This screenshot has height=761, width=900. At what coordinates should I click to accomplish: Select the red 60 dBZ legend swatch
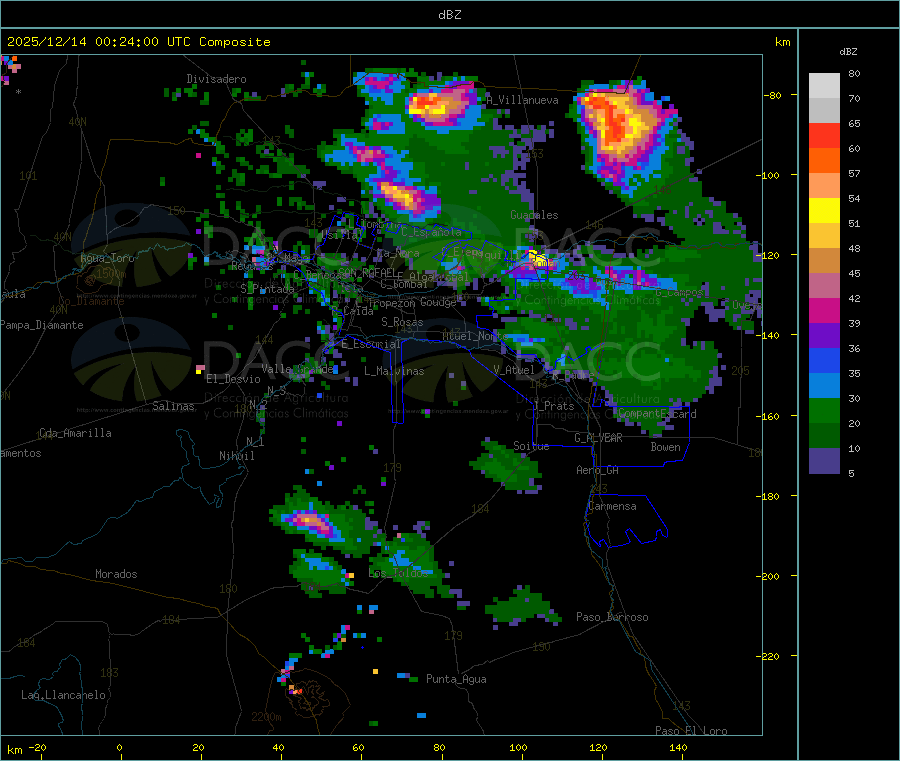(x=824, y=135)
